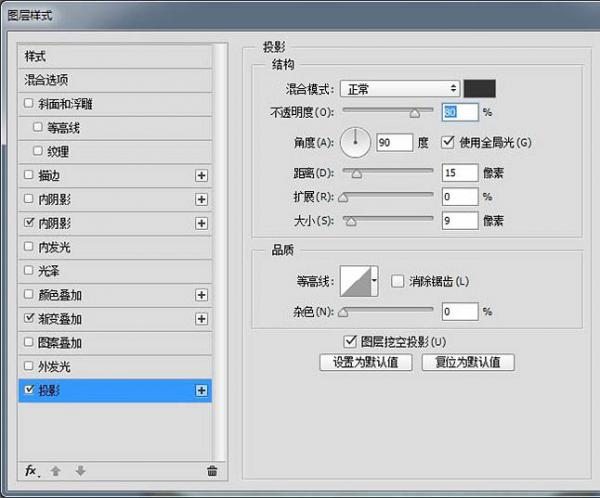The height and width of the screenshot is (498, 600).
Task: Click the 扩展 spread slider handle
Action: tap(343, 198)
